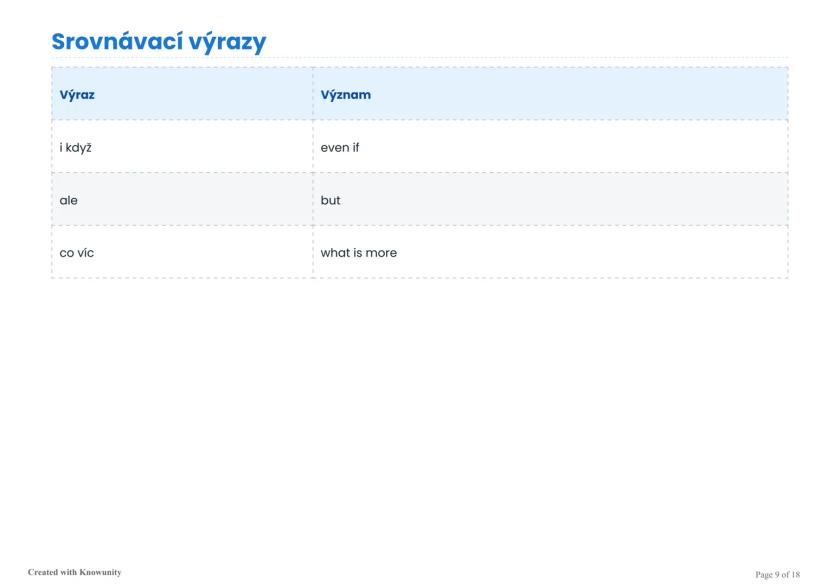Click the "Srovnávací výrazy" page heading
The width and height of the screenshot is (828, 586).
[x=158, y=42]
